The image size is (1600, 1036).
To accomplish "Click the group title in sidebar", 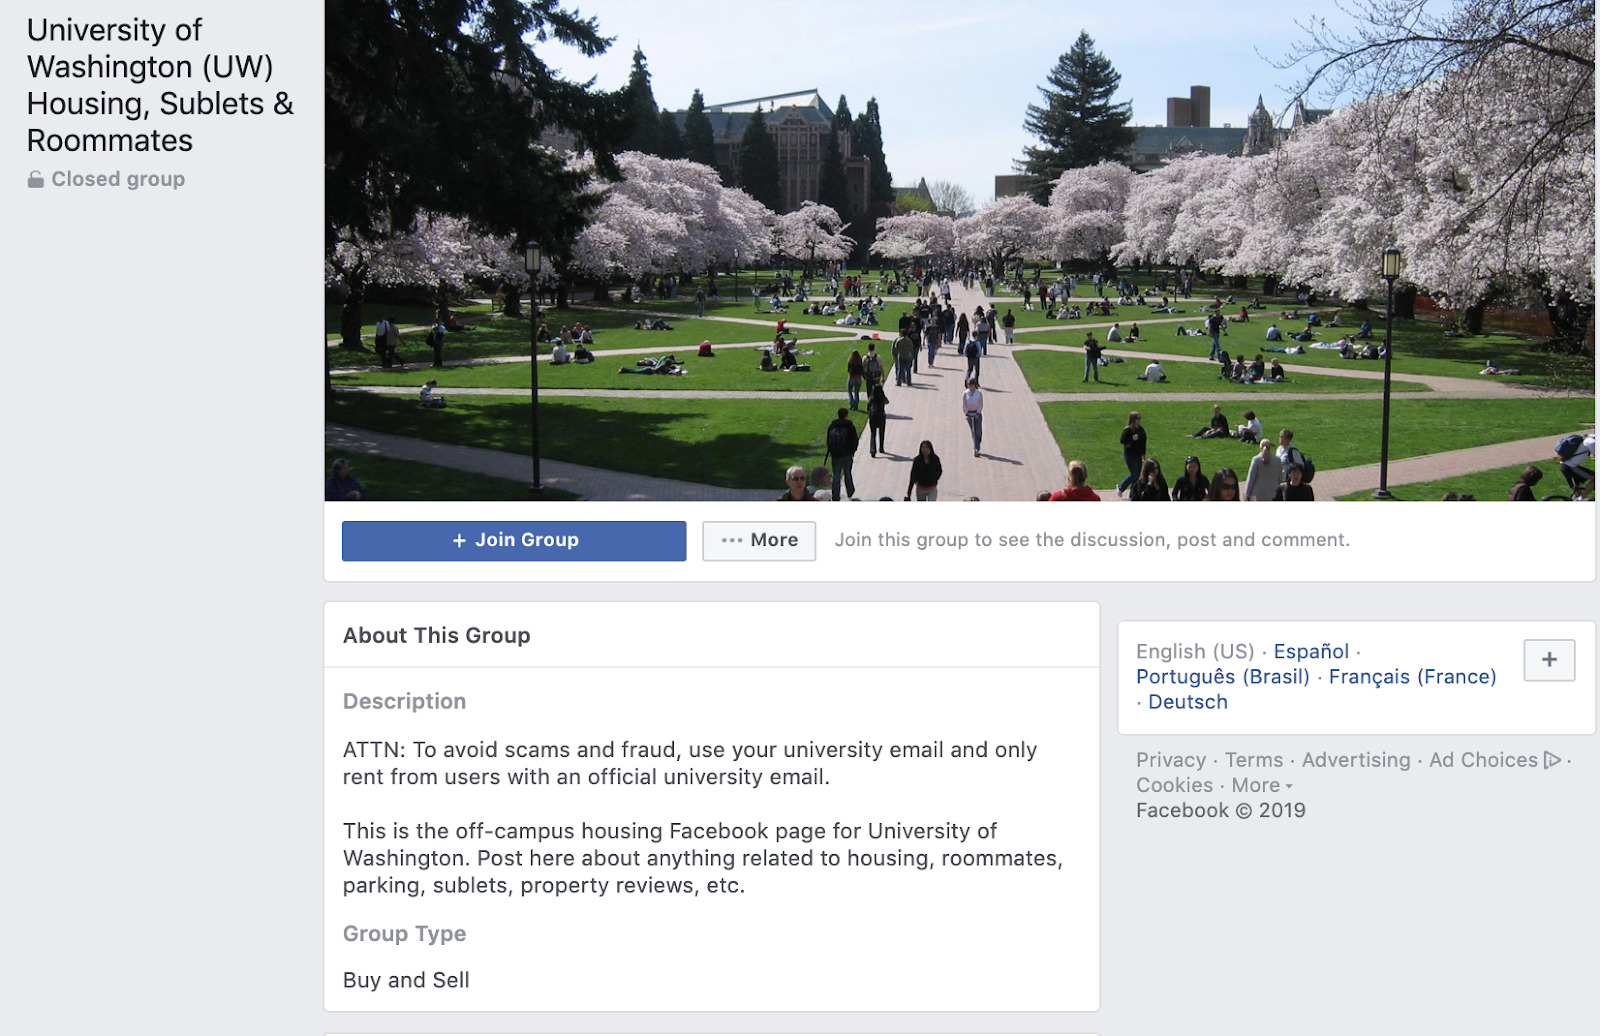I will 160,86.
